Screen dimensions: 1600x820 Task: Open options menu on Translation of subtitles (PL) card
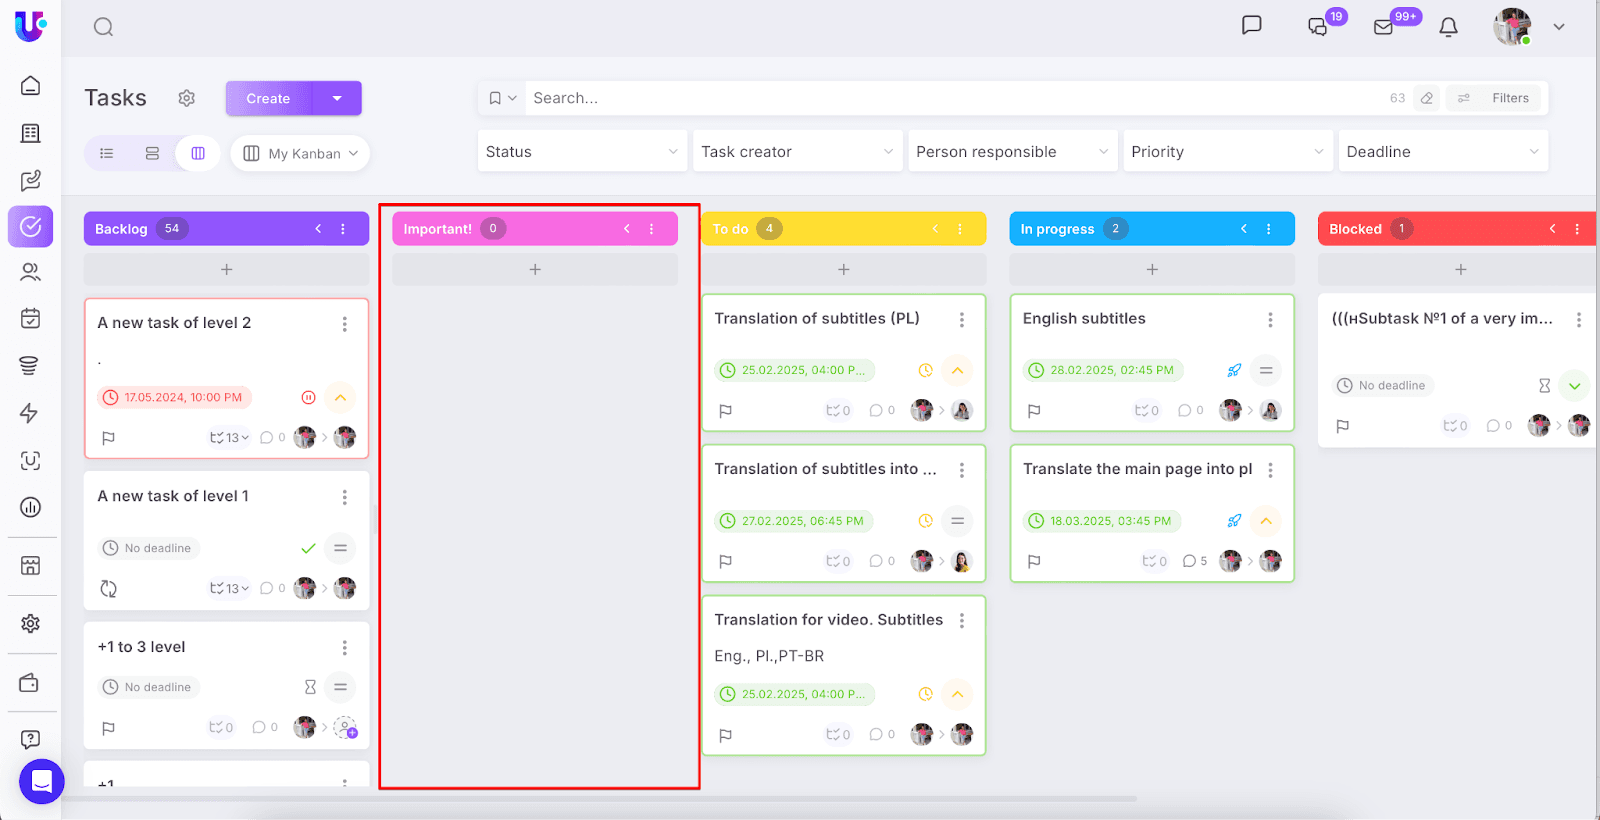coord(962,320)
